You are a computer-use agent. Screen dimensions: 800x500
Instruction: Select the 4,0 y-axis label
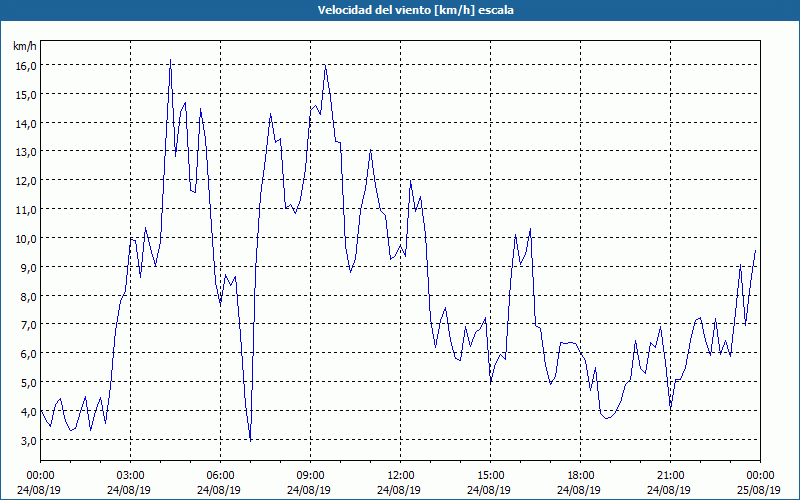click(28, 411)
